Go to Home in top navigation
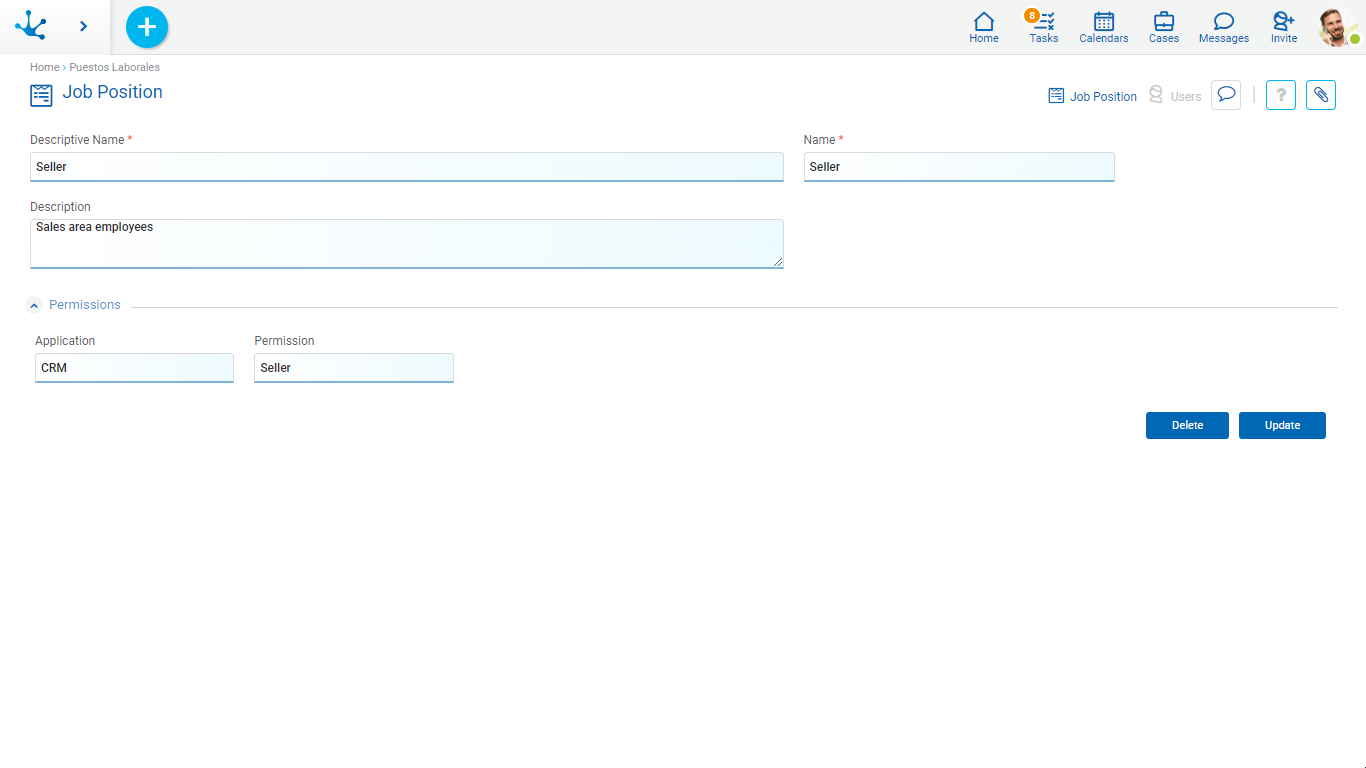This screenshot has height=768, width=1366. tap(984, 27)
